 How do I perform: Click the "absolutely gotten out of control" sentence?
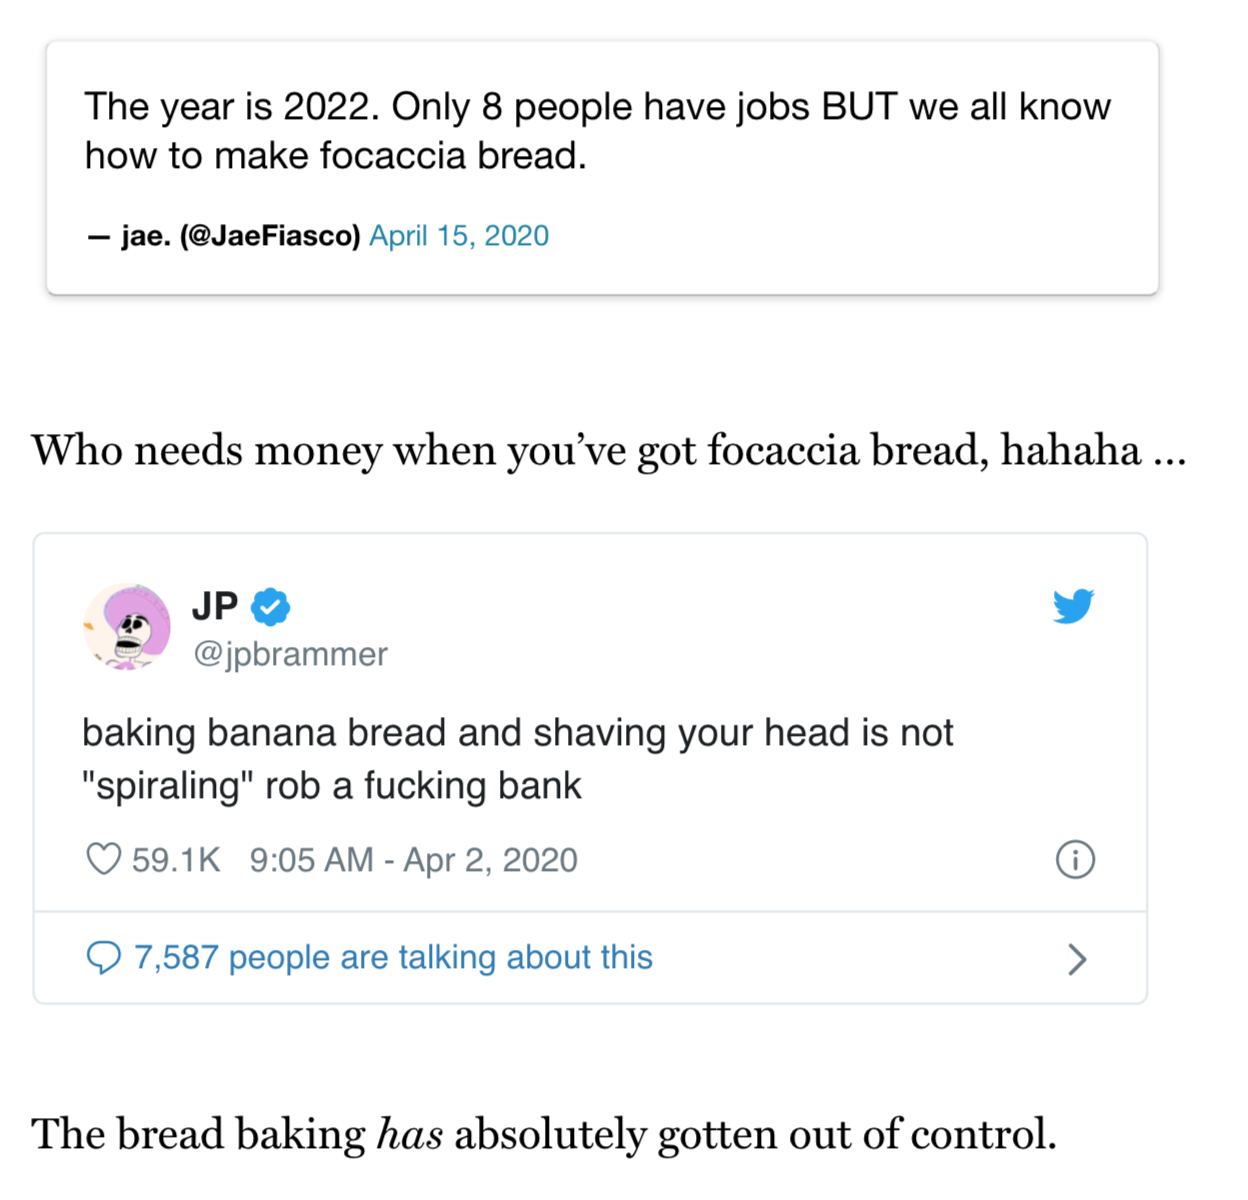(754, 1134)
